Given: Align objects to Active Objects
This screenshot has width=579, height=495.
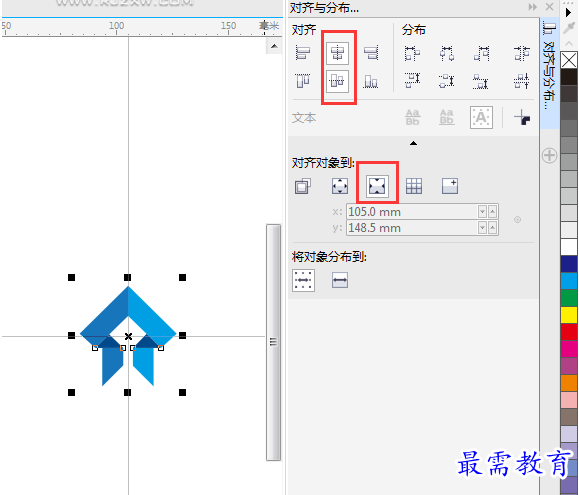Looking at the screenshot, I should click(x=303, y=186).
